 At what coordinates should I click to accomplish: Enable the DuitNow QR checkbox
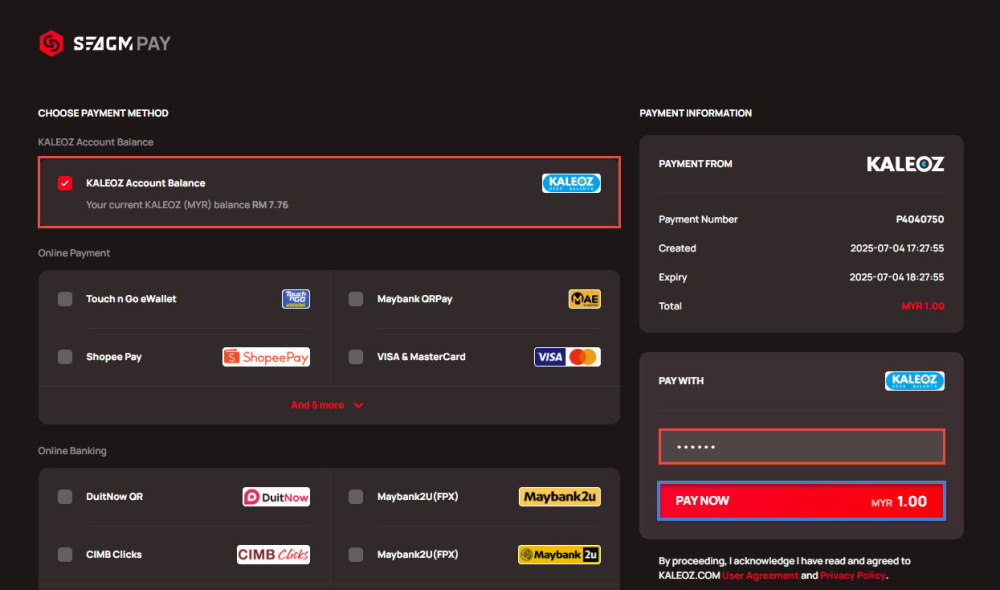click(65, 497)
